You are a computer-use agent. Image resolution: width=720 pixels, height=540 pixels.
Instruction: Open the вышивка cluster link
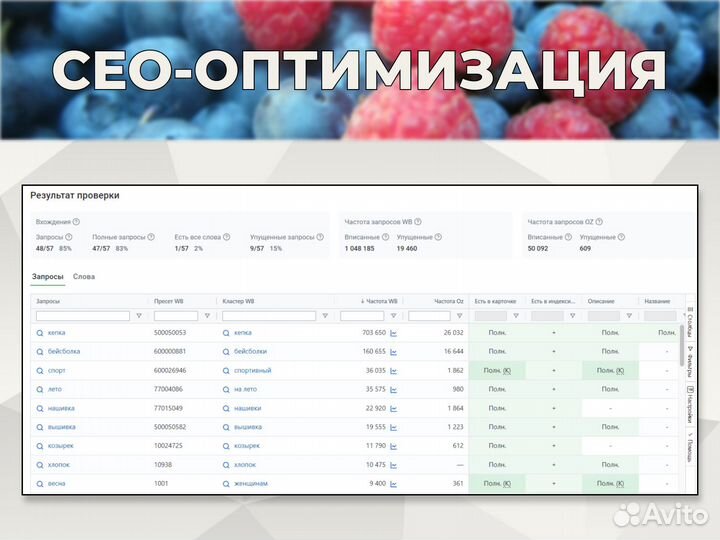click(x=248, y=427)
